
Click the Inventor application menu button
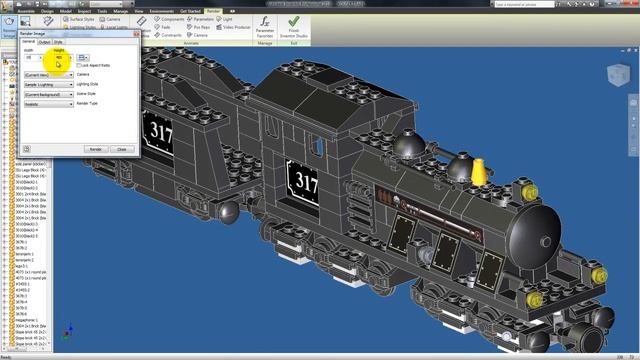point(7,7)
